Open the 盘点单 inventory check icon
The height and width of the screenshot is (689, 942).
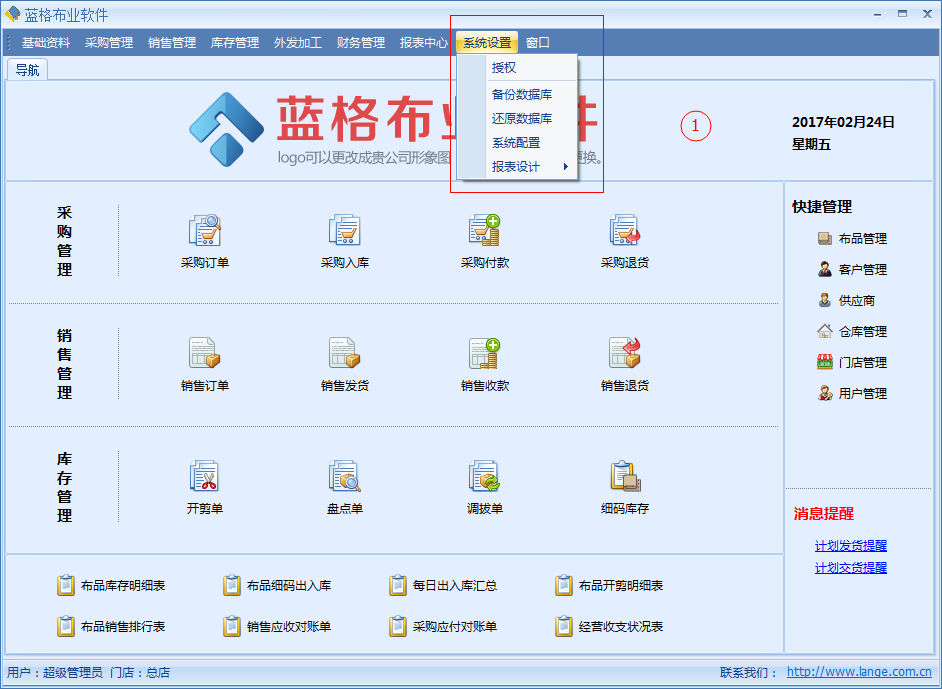pyautogui.click(x=345, y=477)
